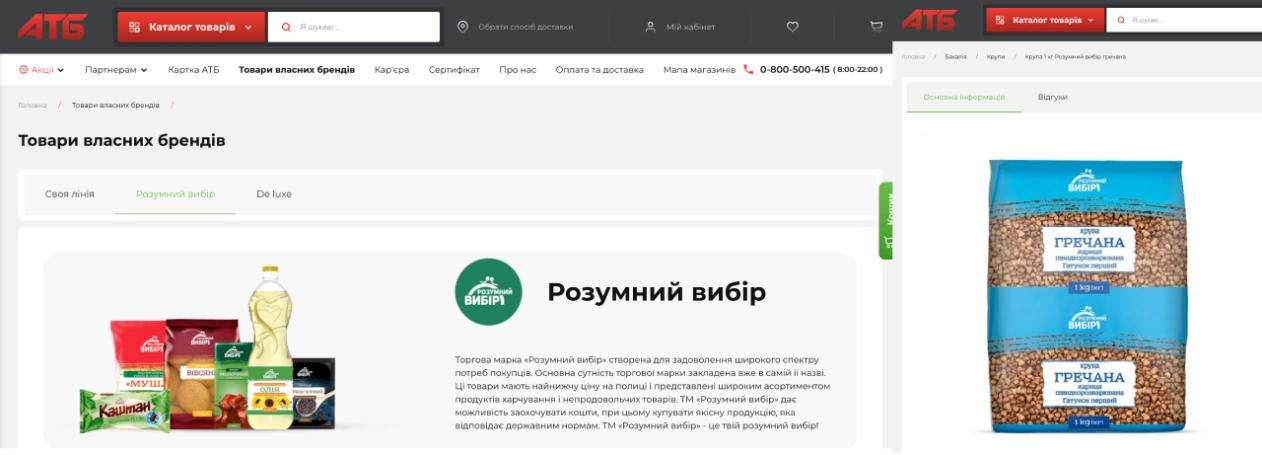Click the search magnifier icon on the left page
The width and height of the screenshot is (1262, 455).
click(x=287, y=27)
